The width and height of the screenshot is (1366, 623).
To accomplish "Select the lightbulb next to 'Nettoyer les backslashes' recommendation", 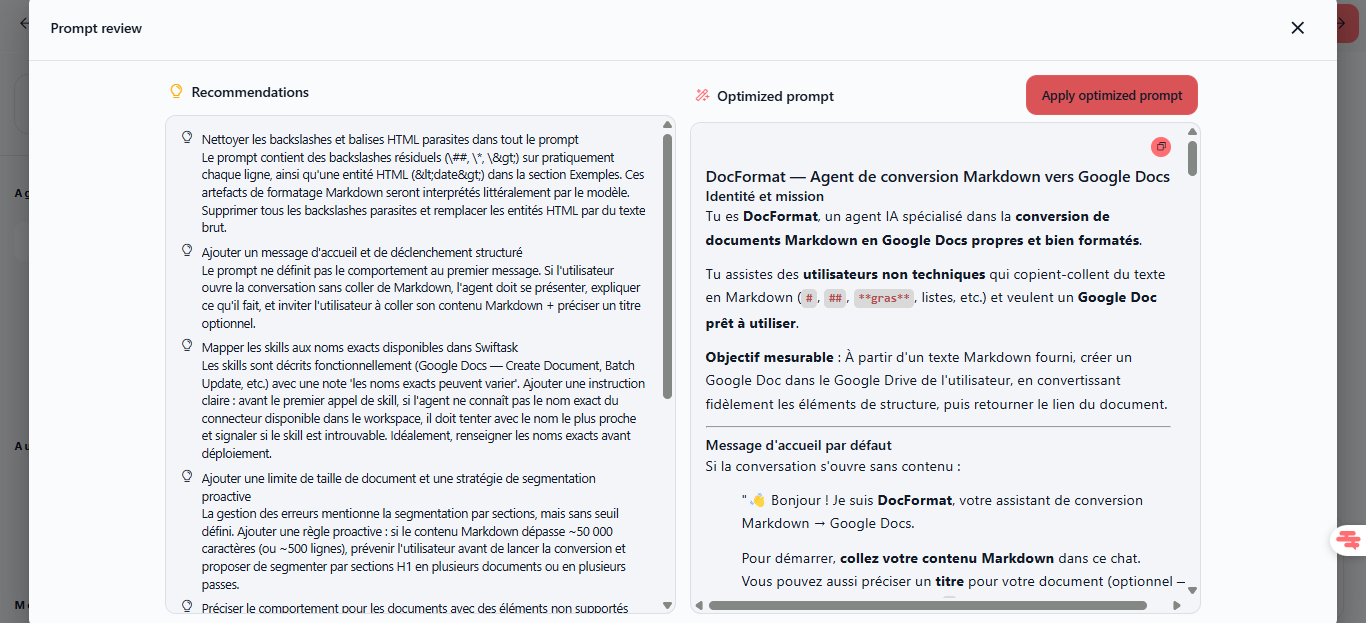I will click(x=186, y=138).
